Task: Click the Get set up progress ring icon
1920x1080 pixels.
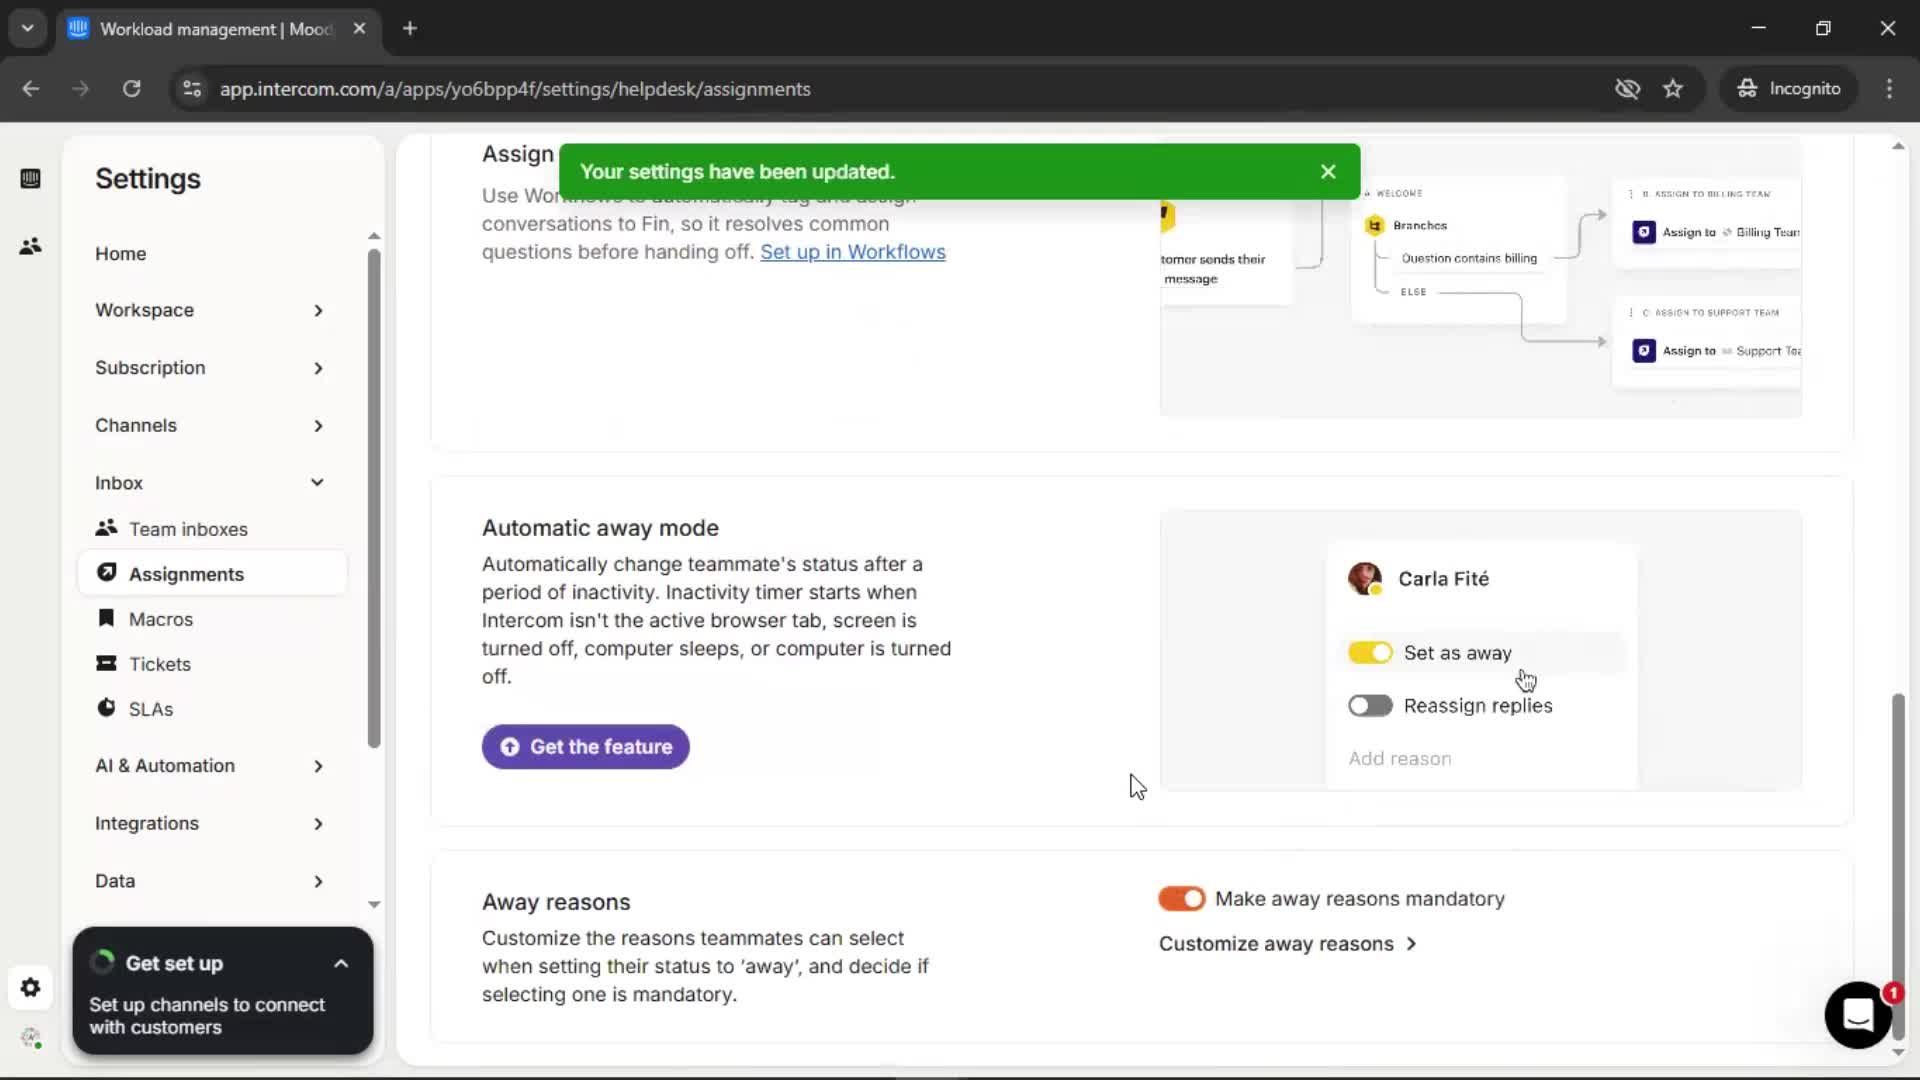Action: point(102,963)
